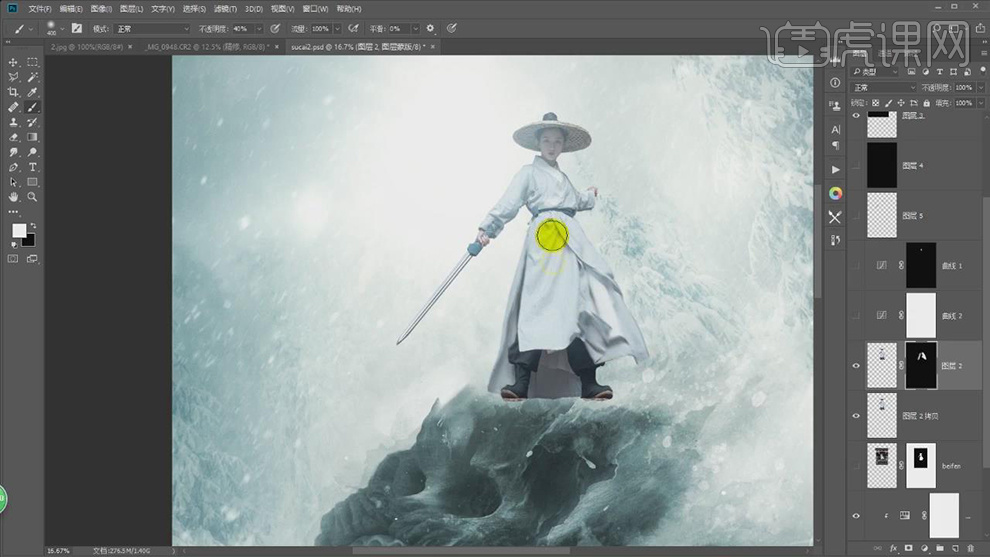Change the screen mode
Screen dimensions: 990x557
32,259
